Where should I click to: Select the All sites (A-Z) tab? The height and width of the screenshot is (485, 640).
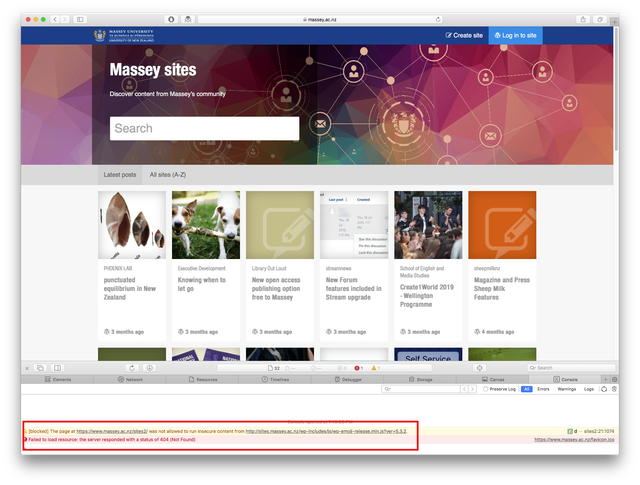click(168, 175)
